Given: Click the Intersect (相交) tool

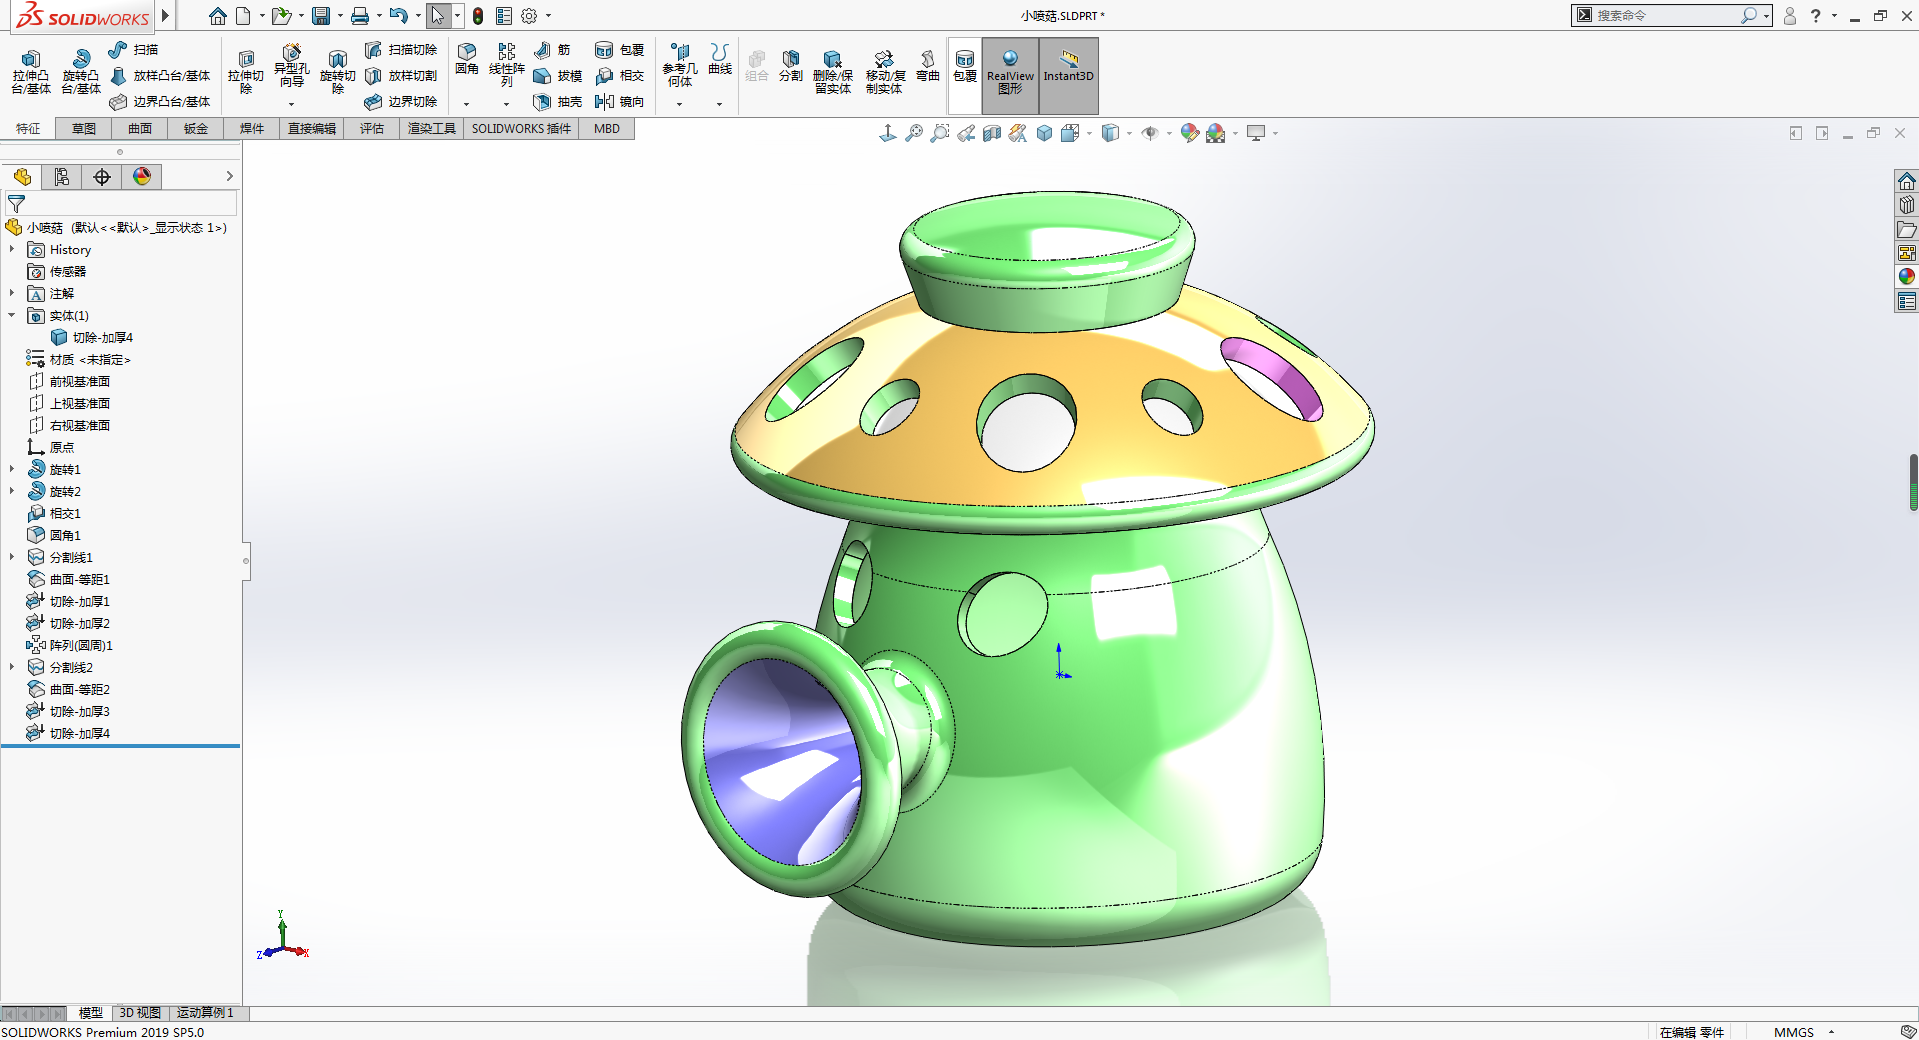Looking at the screenshot, I should [620, 76].
